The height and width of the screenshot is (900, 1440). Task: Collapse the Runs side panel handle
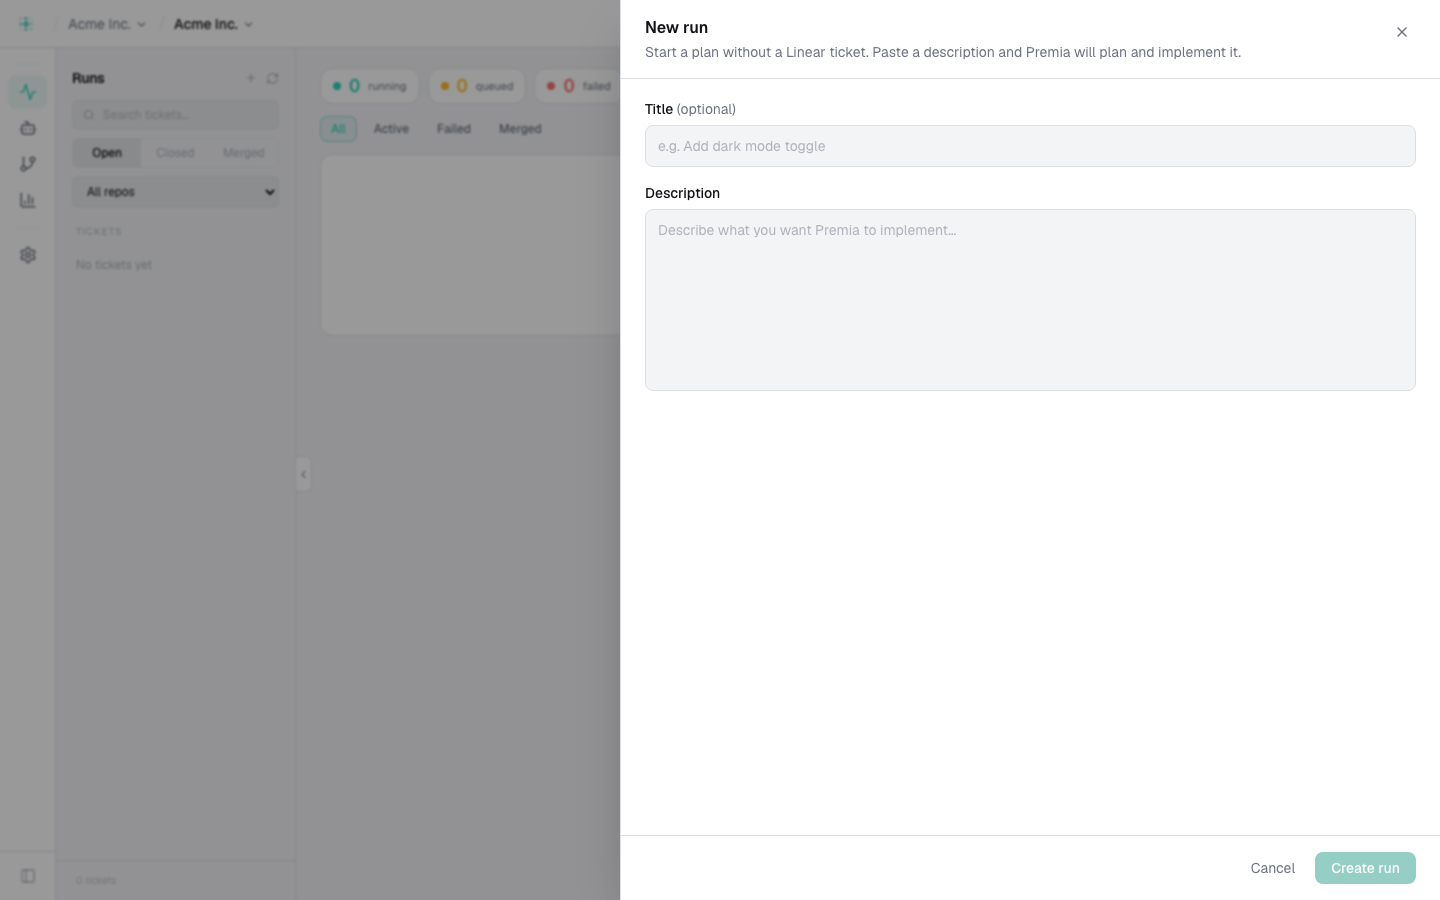point(303,474)
